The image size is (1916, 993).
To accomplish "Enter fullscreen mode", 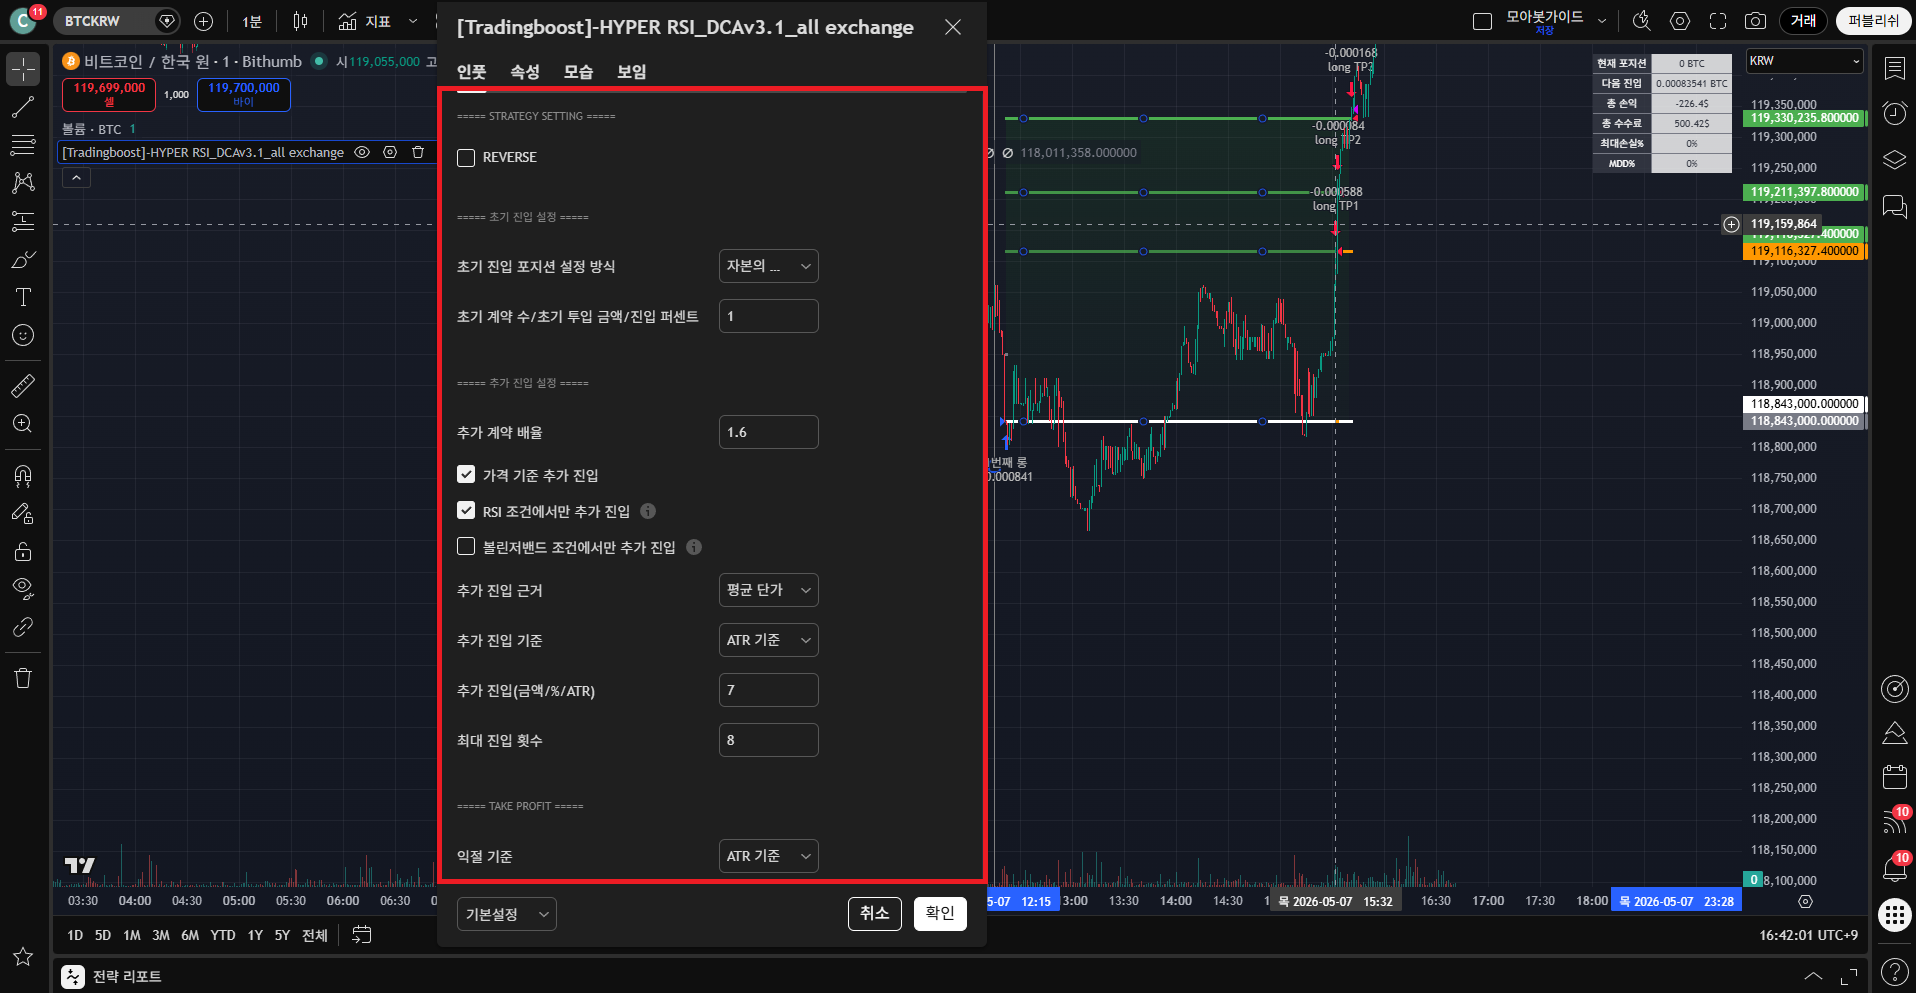I will [x=1718, y=21].
